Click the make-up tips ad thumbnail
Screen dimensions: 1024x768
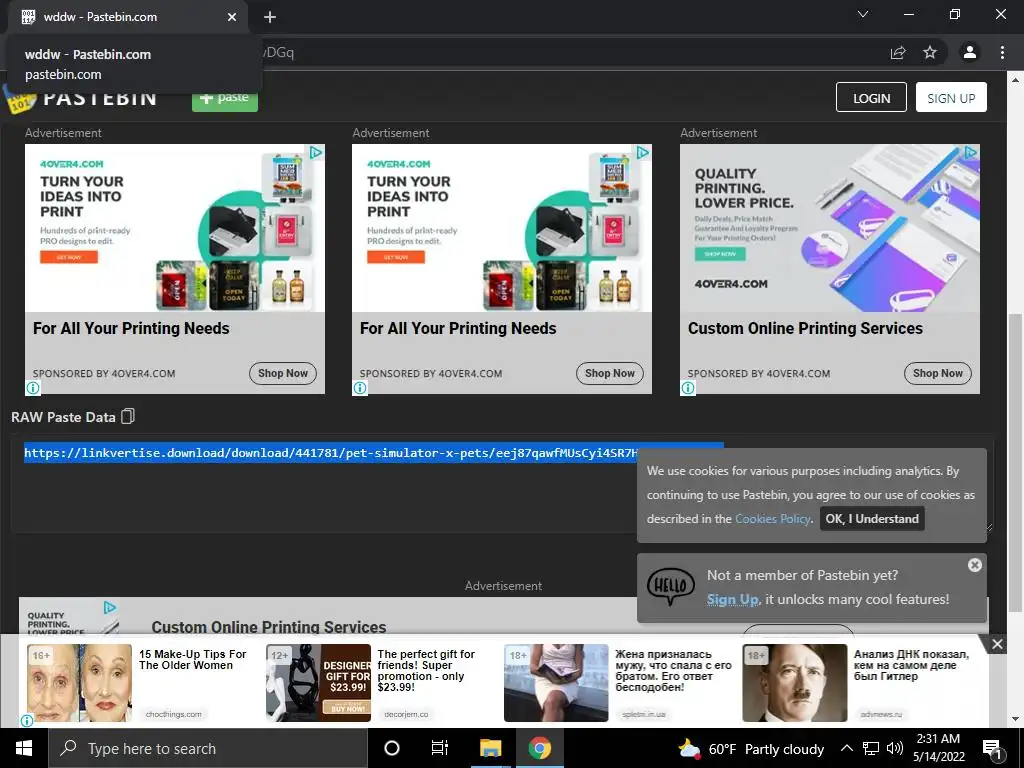[x=79, y=682]
